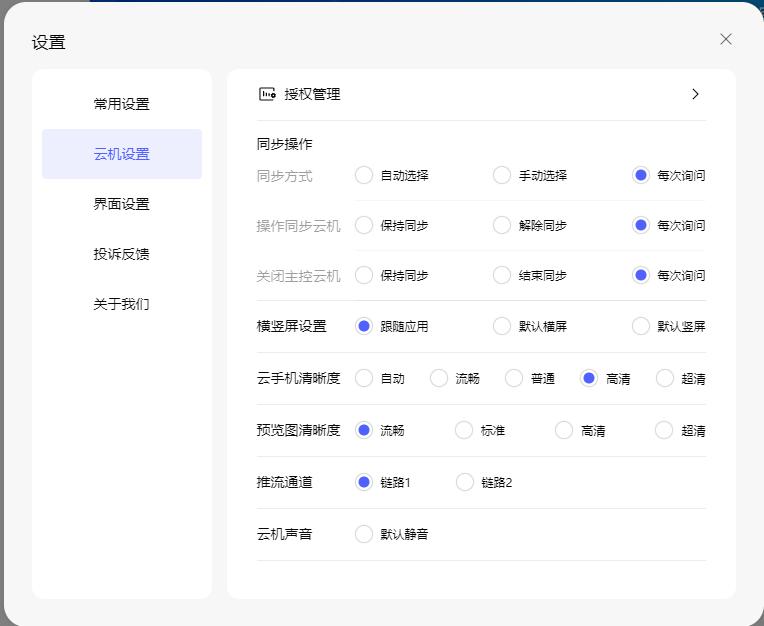Choose 结束同步 for 关闭主控云机
Image resolution: width=764 pixels, height=626 pixels.
[x=502, y=275]
